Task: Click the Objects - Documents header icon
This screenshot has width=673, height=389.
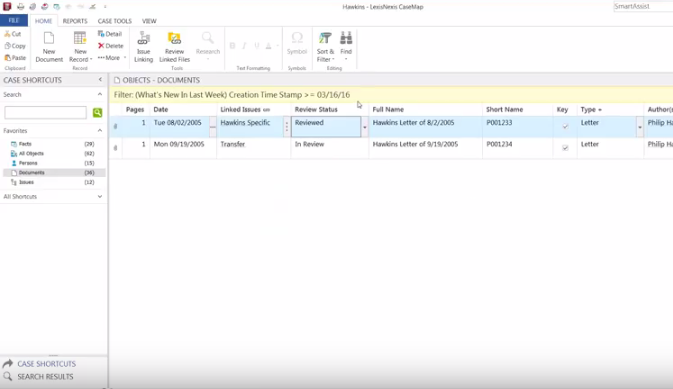Action: (x=117, y=80)
